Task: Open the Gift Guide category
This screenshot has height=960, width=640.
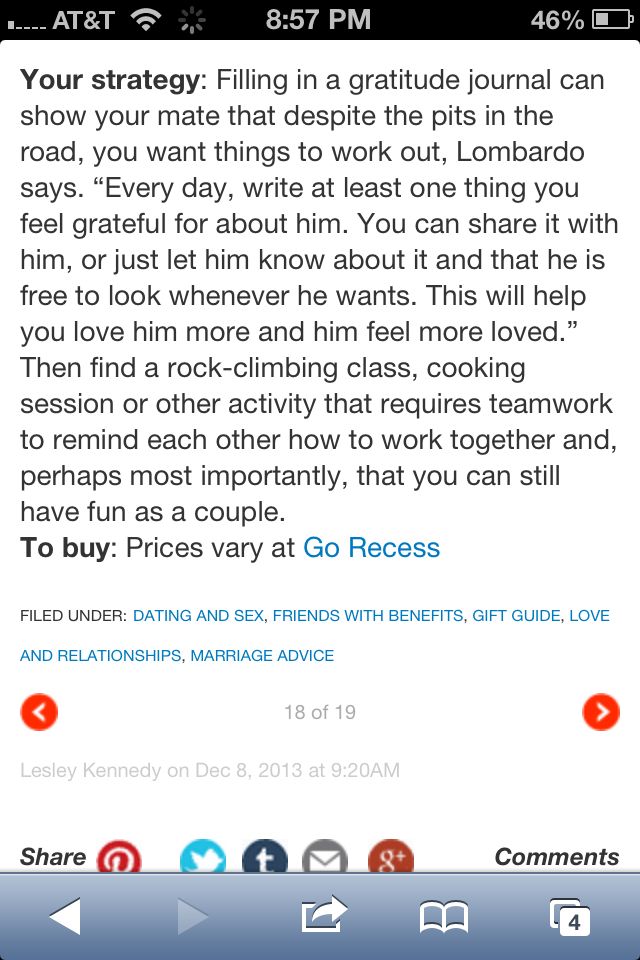Action: [516, 616]
